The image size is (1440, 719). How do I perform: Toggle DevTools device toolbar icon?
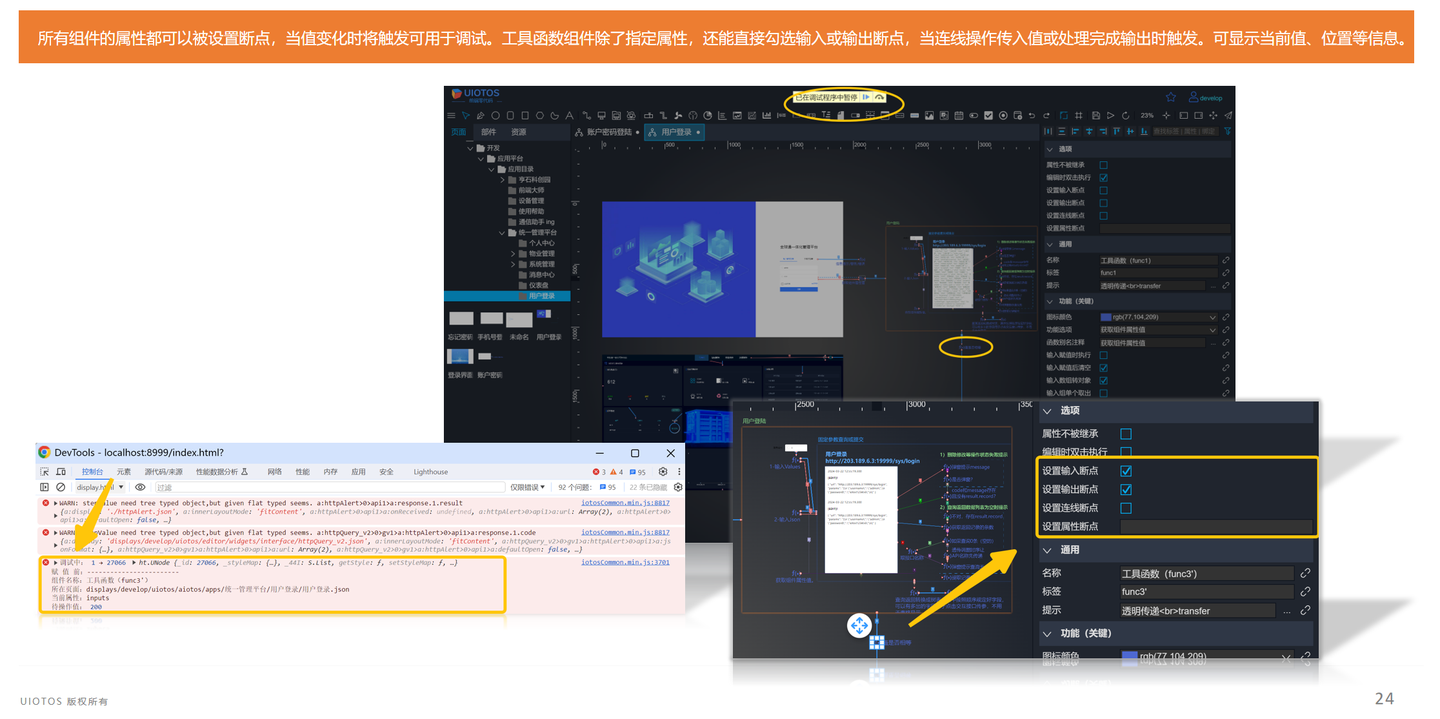(61, 472)
